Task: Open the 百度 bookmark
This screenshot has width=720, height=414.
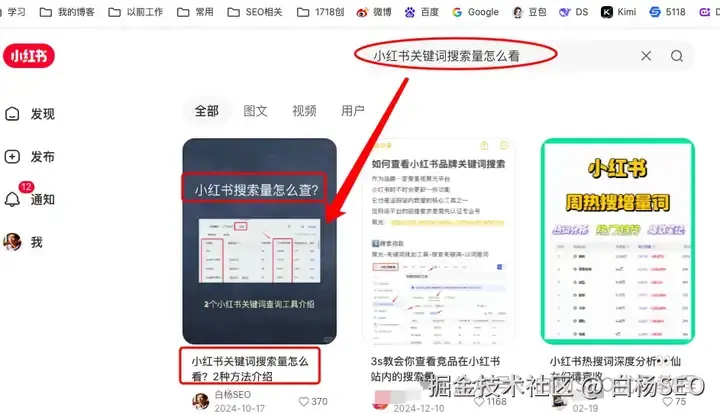Action: click(422, 12)
